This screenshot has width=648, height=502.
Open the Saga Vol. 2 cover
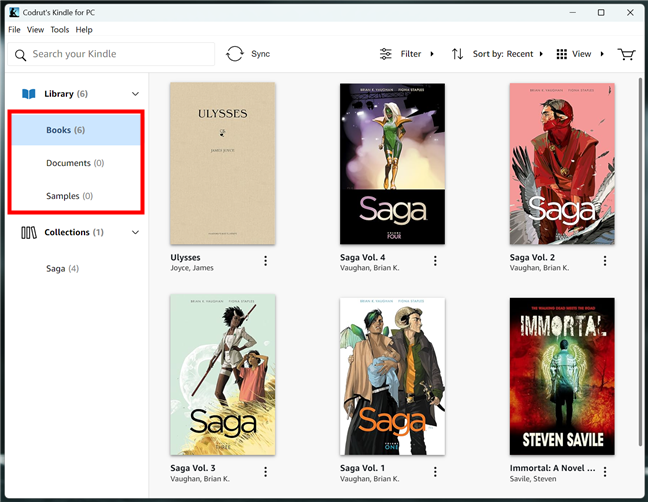[562, 164]
